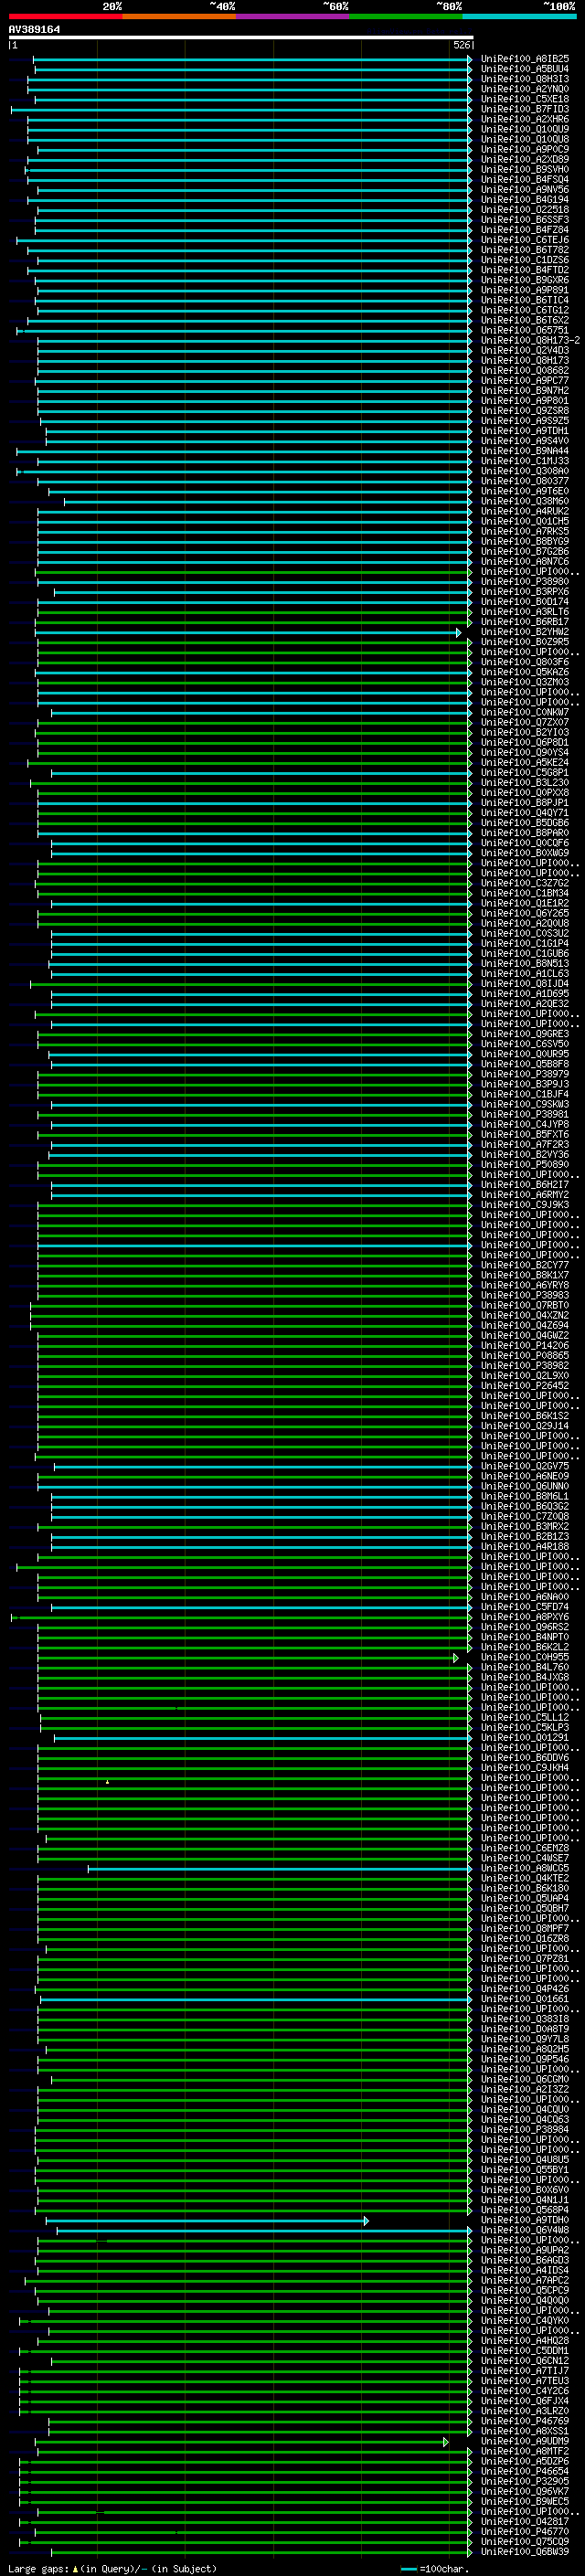This screenshot has height=2576, width=585.
Task: Click the cyan segment of the identity color scale
Action: pos(520,16)
